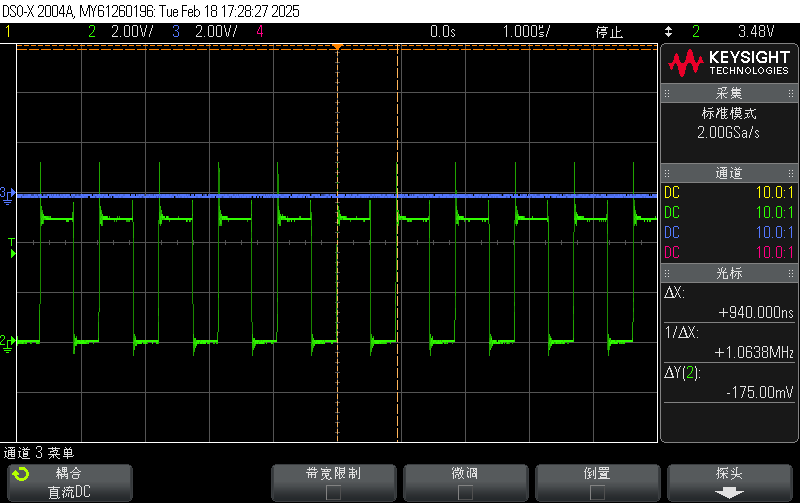Select channel 2 scale 2.00V/
This screenshot has height=503, width=800.
pyautogui.click(x=132, y=32)
